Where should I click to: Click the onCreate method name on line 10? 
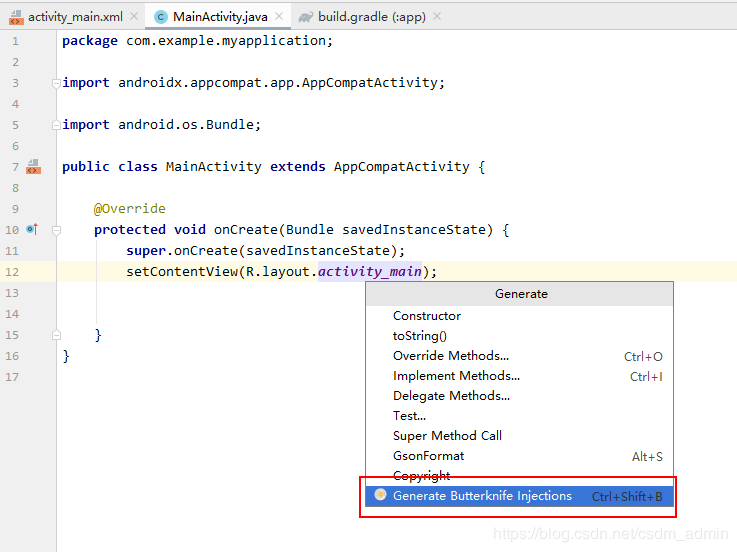pyautogui.click(x=246, y=229)
